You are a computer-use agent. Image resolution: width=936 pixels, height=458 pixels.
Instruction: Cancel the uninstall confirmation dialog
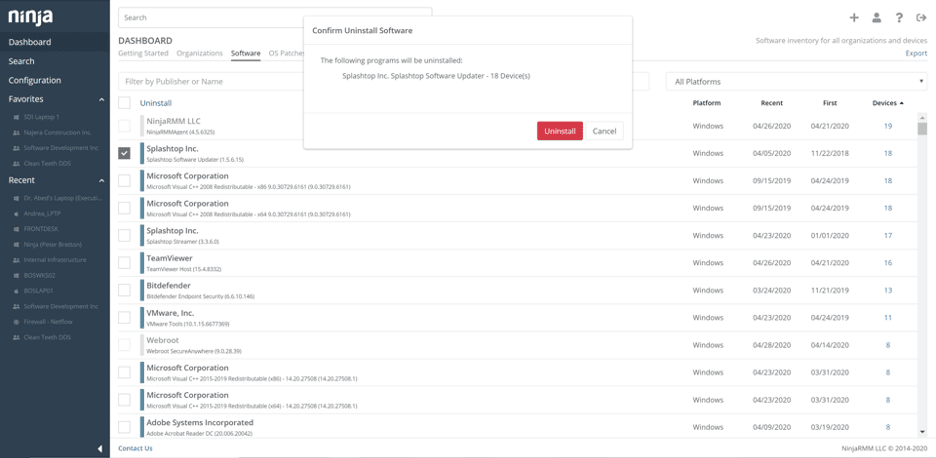tap(604, 131)
